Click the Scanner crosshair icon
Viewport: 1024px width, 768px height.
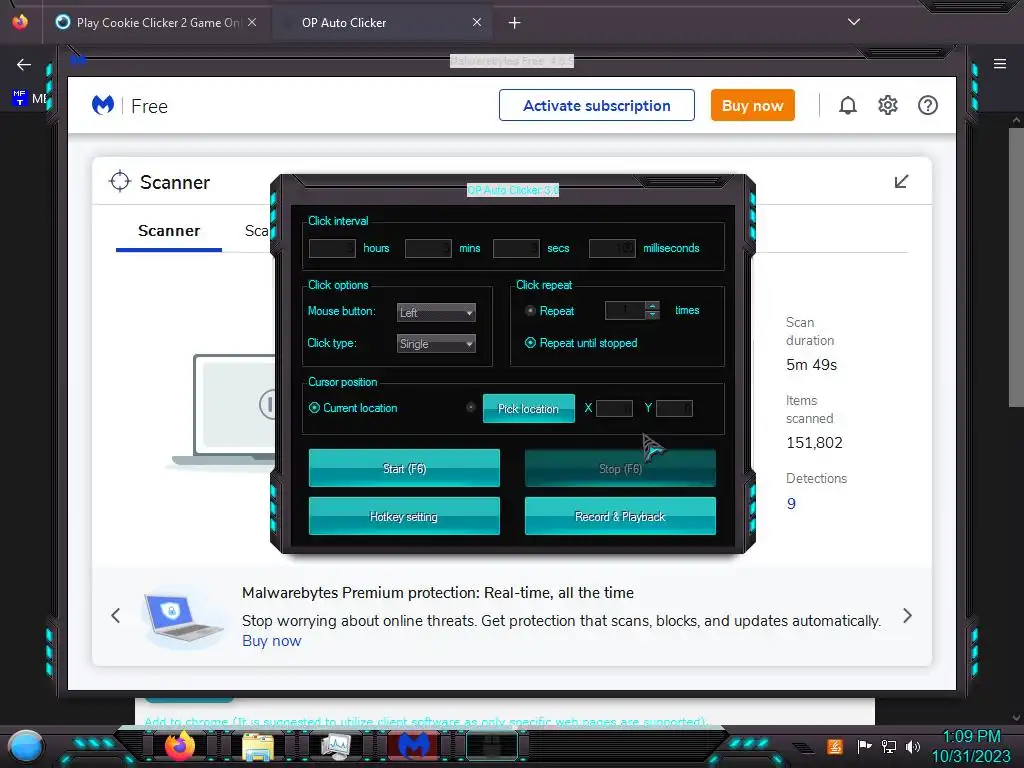[x=120, y=182]
